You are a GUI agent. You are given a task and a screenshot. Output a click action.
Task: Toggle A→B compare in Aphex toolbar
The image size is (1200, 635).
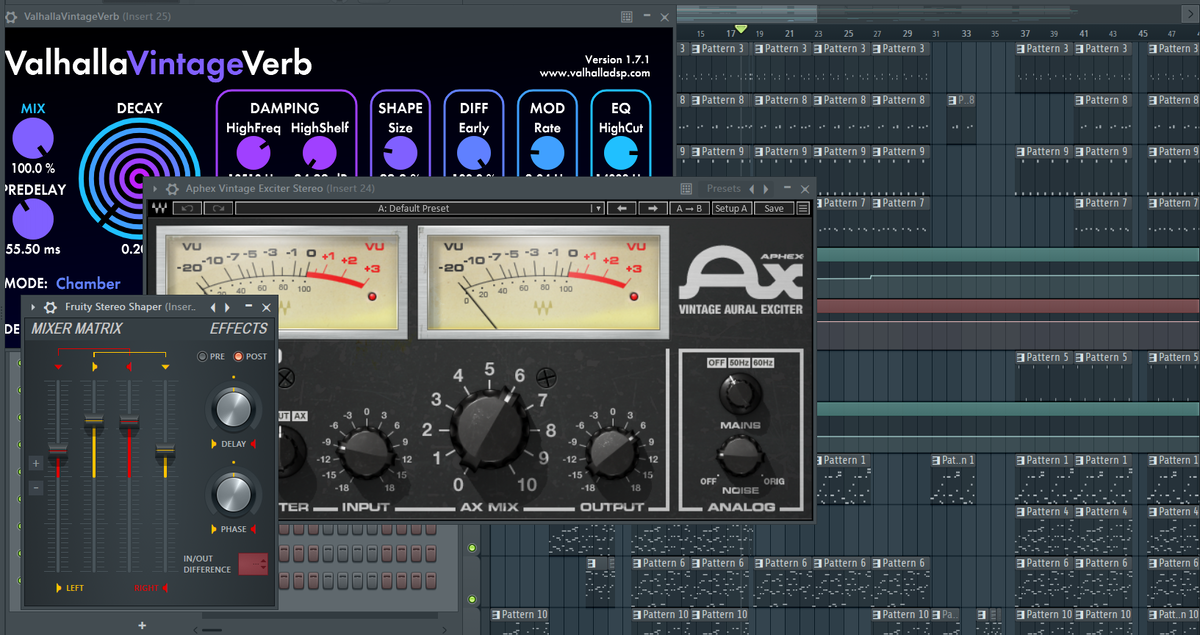point(688,208)
